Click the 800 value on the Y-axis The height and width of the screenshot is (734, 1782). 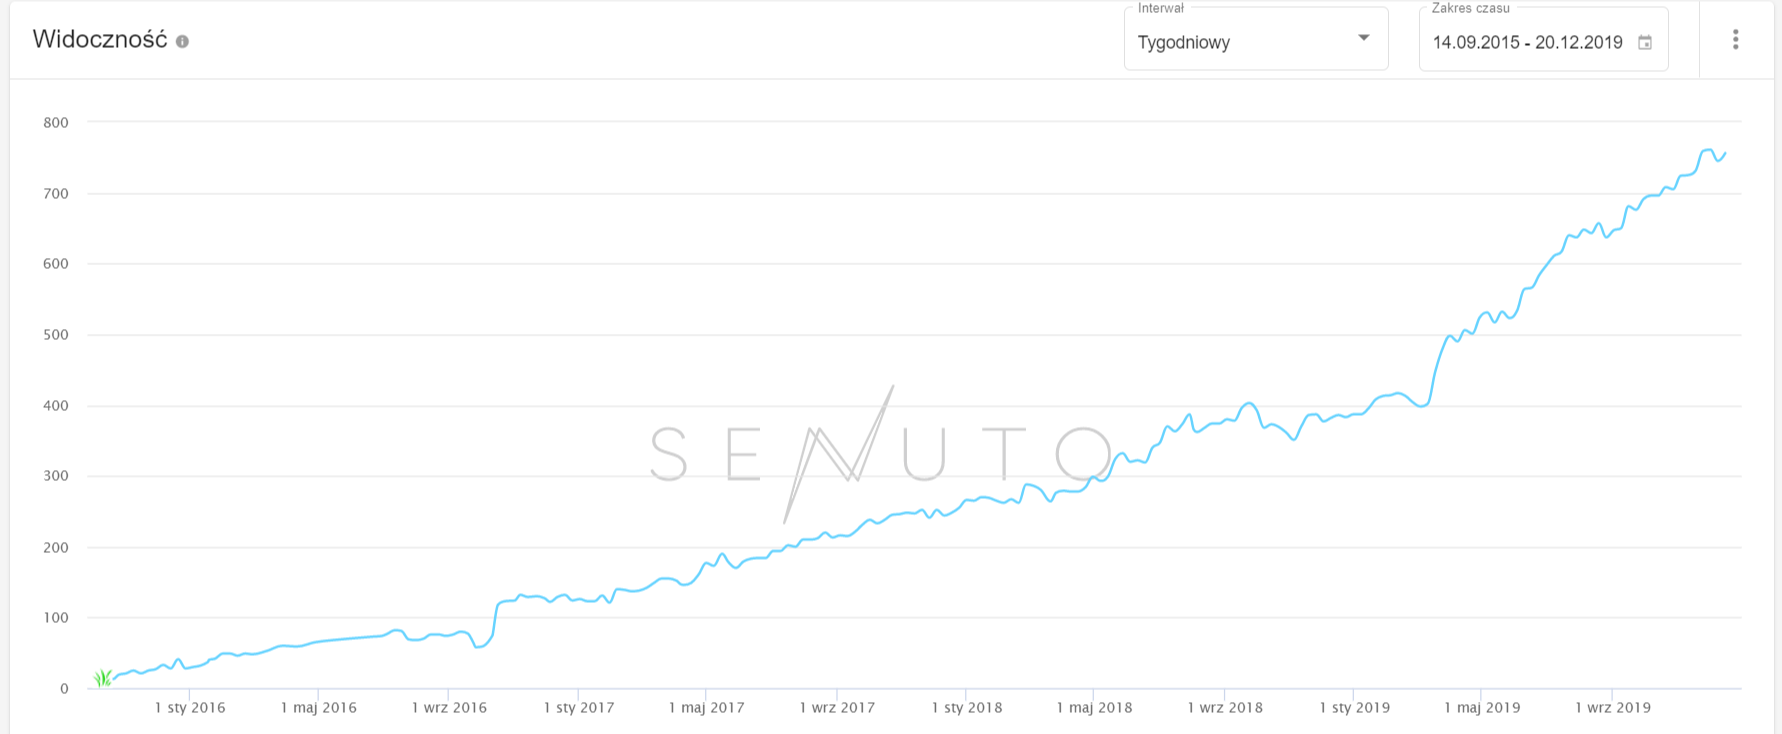[x=56, y=123]
